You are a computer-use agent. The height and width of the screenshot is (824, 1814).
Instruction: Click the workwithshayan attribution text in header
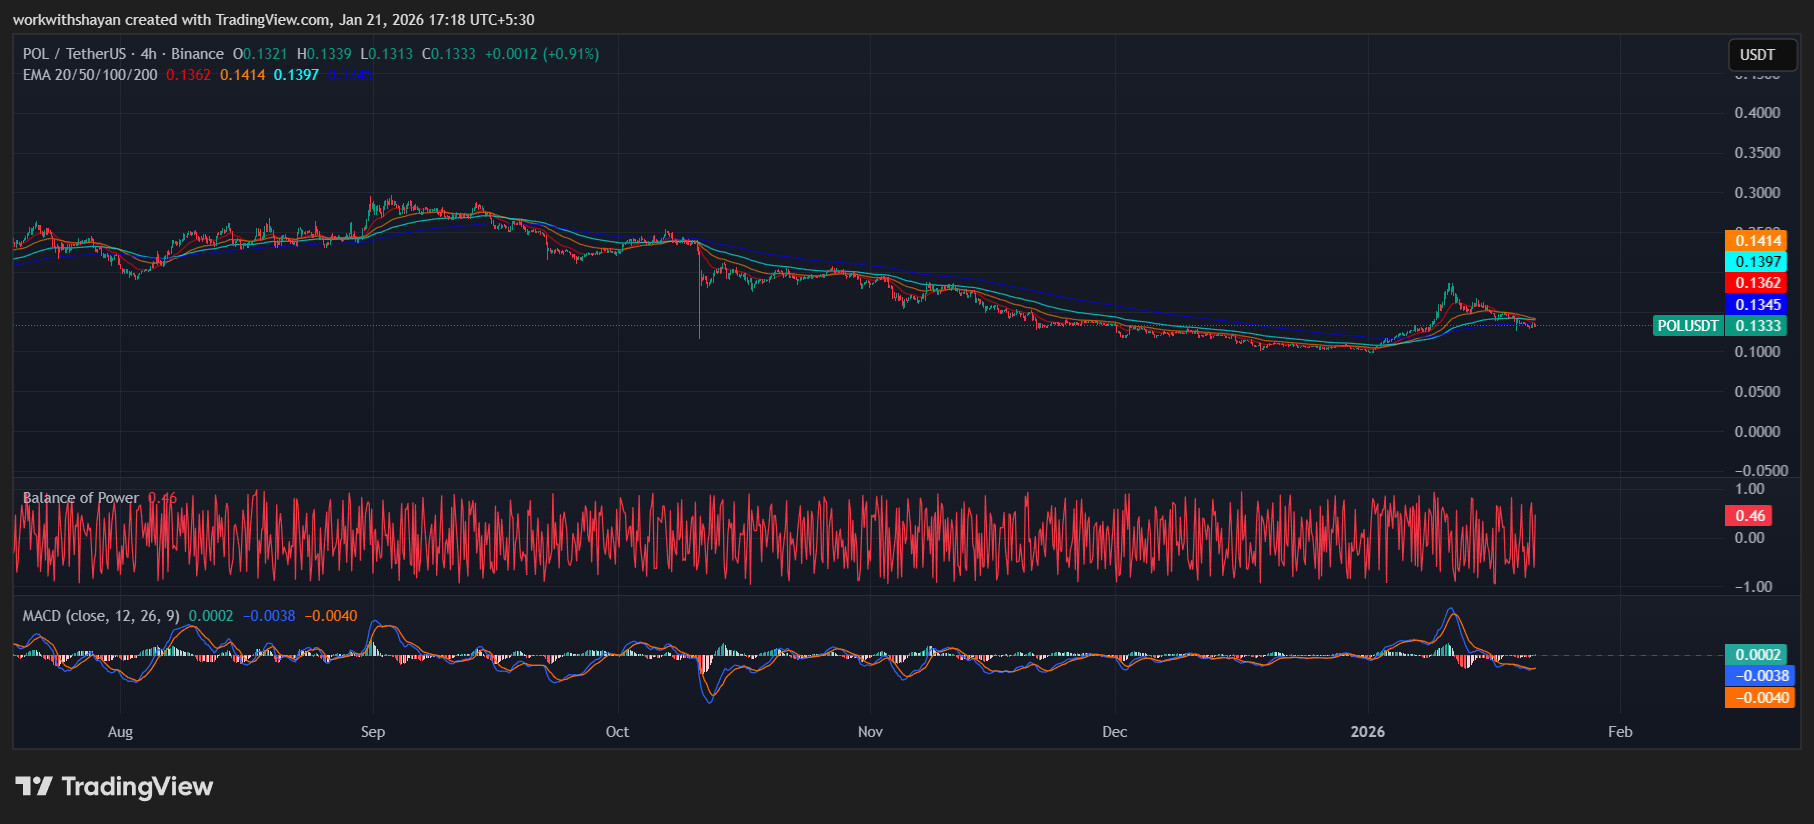pyautogui.click(x=66, y=20)
